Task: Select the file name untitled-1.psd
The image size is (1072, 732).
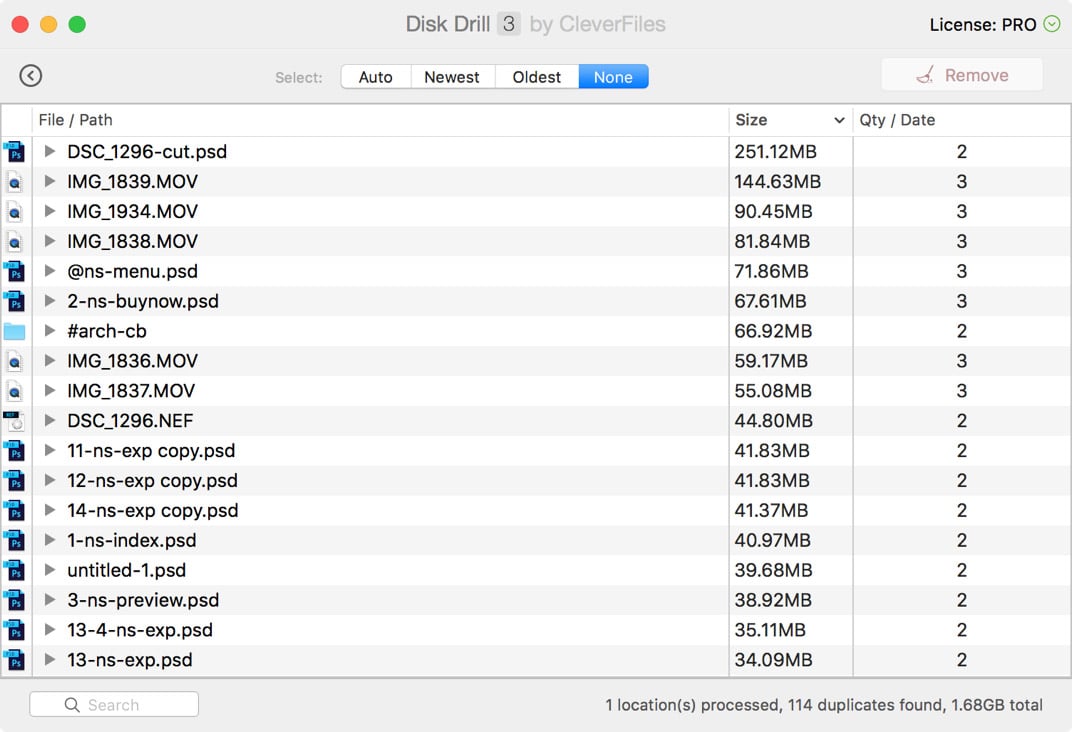Action: point(126,571)
